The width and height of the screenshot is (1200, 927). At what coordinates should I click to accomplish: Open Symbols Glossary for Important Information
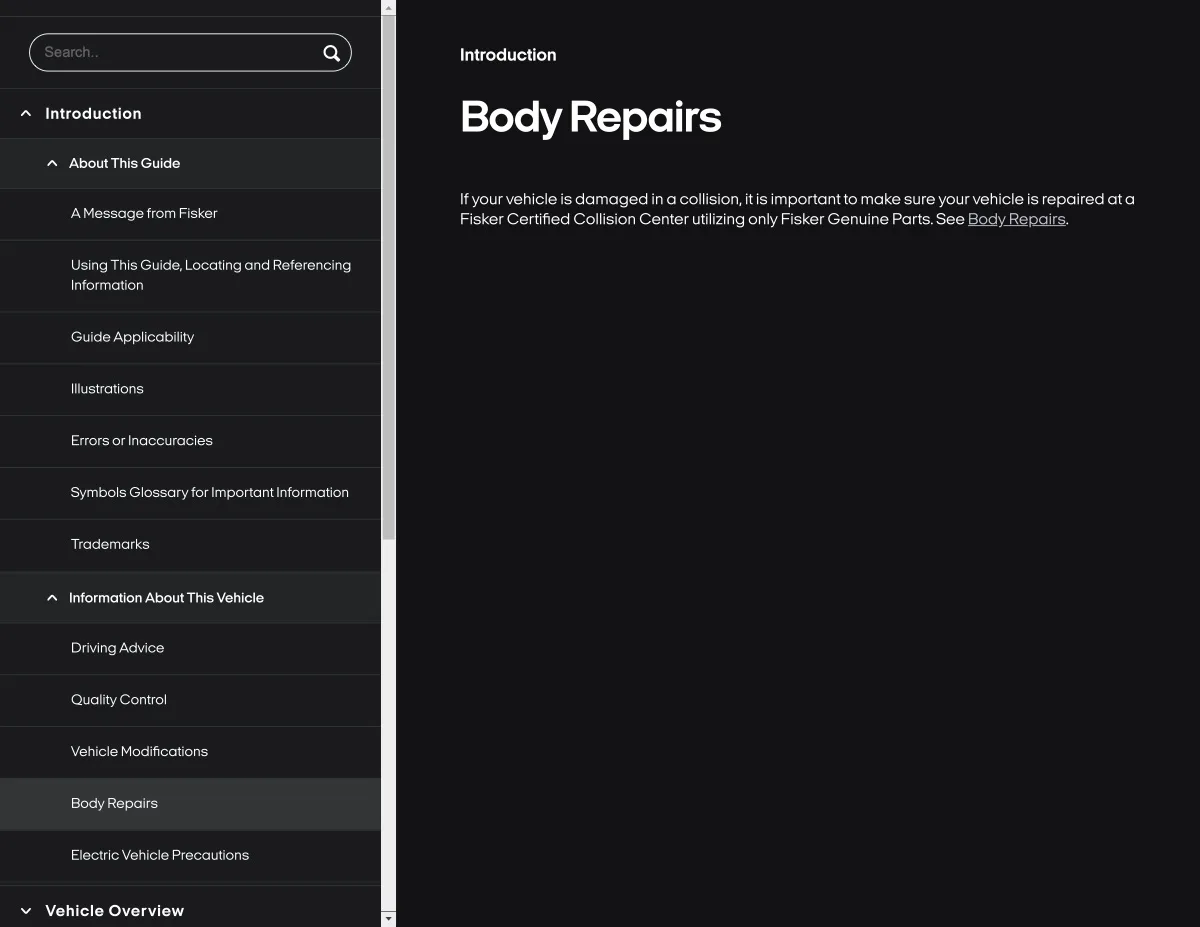(209, 493)
